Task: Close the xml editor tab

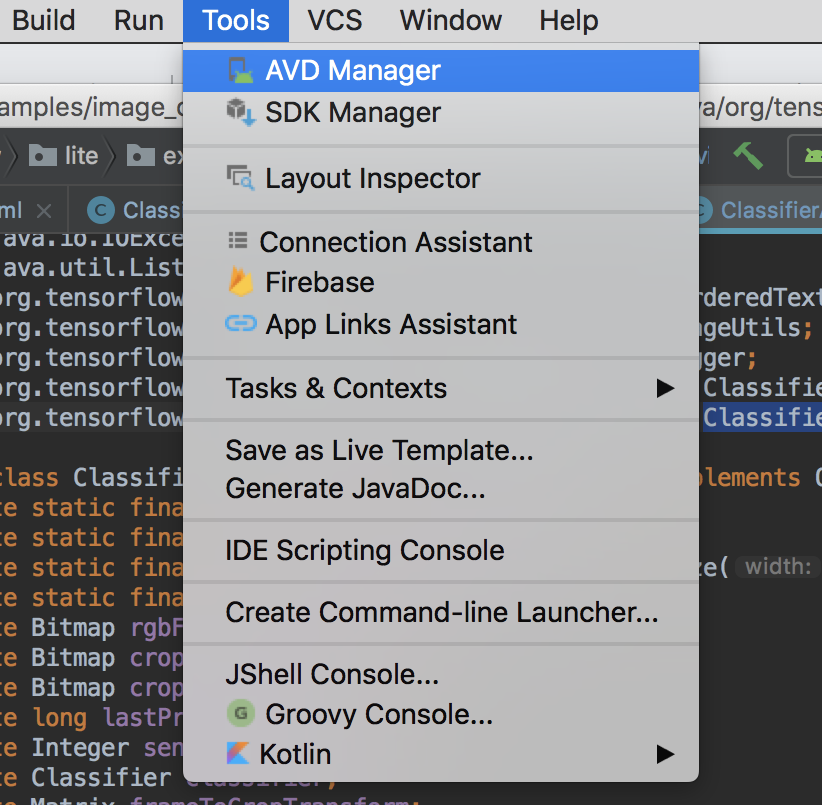Action: tap(43, 210)
